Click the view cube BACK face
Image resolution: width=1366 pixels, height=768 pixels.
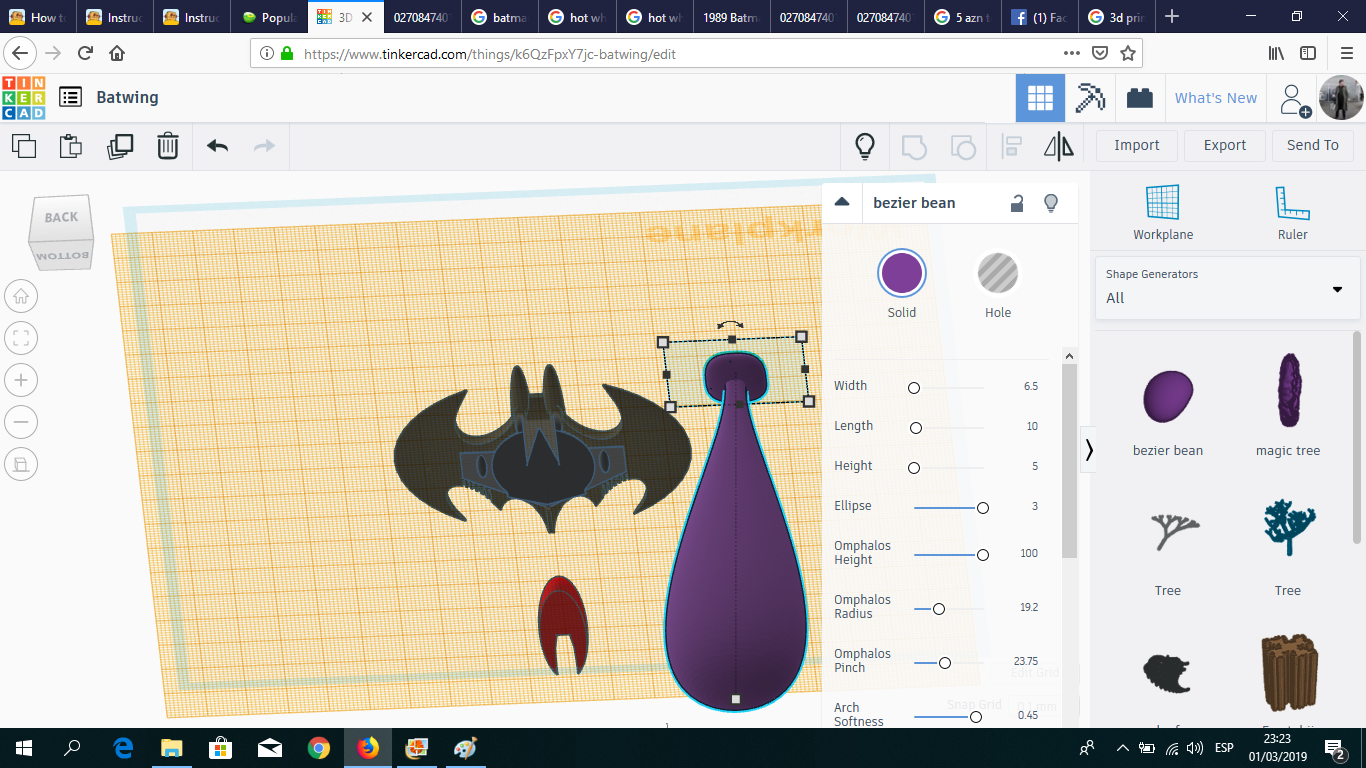(61, 218)
